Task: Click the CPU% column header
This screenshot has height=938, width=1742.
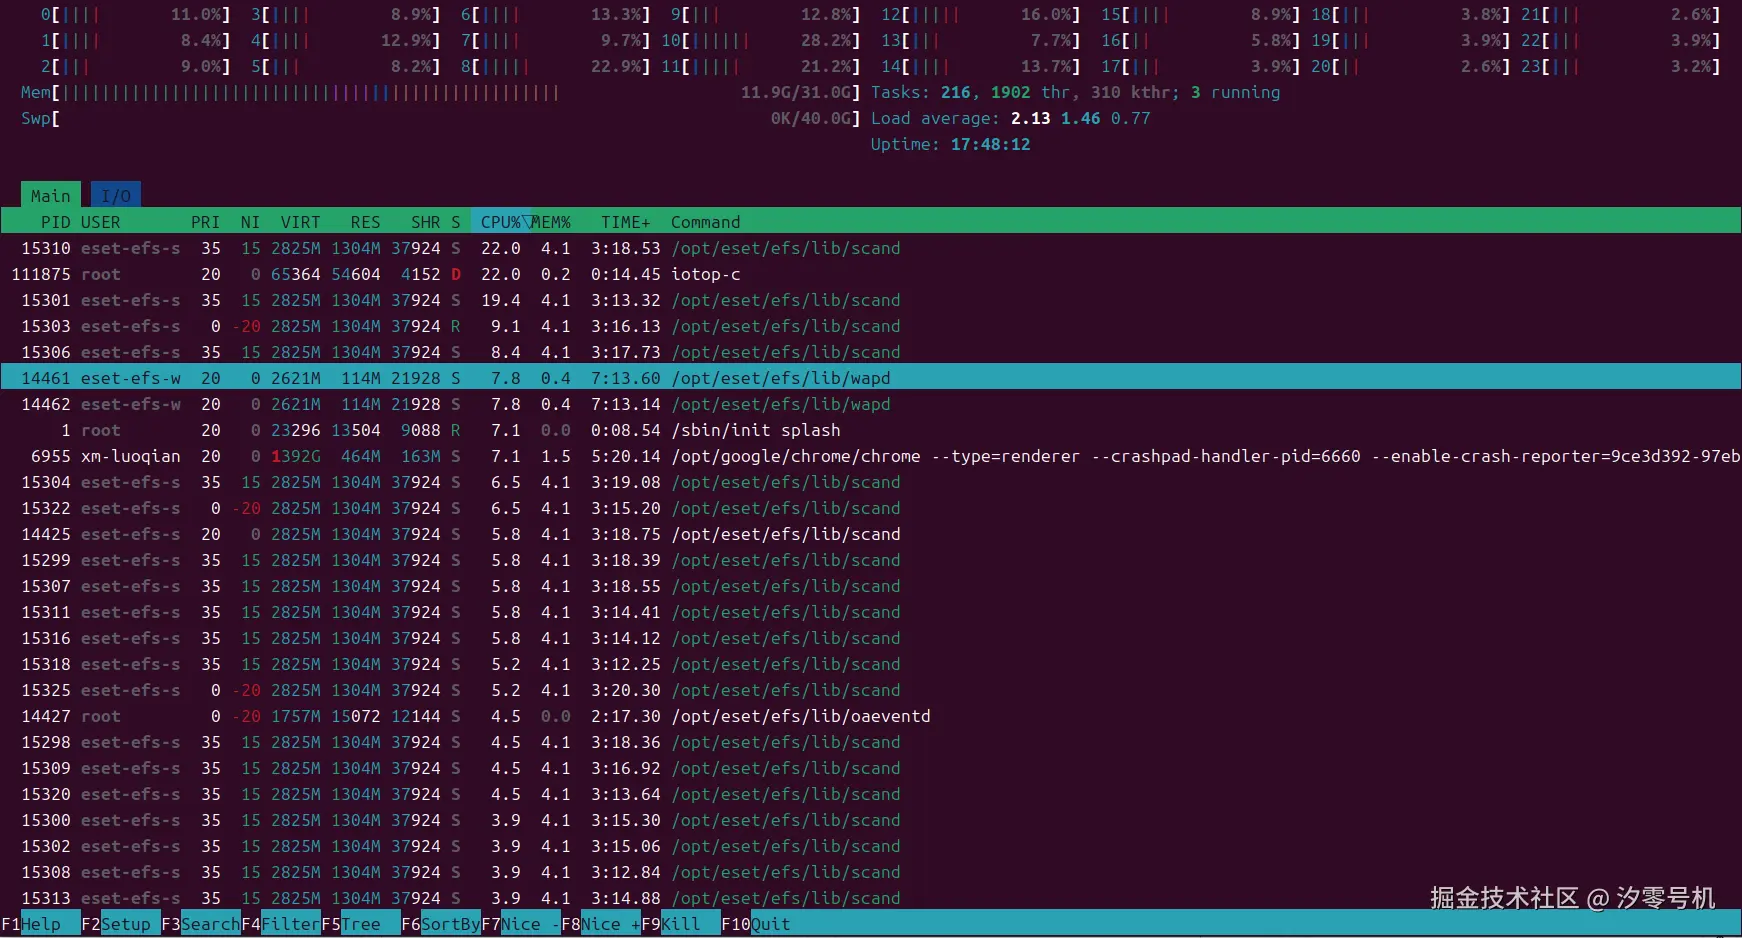Action: click(x=500, y=222)
